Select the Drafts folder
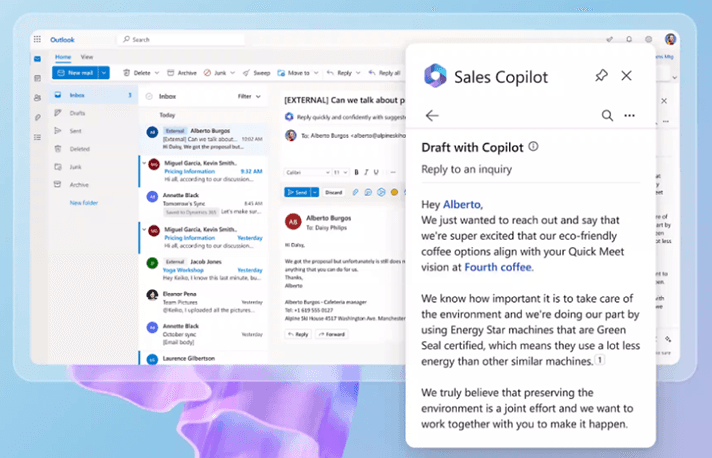 [x=77, y=113]
